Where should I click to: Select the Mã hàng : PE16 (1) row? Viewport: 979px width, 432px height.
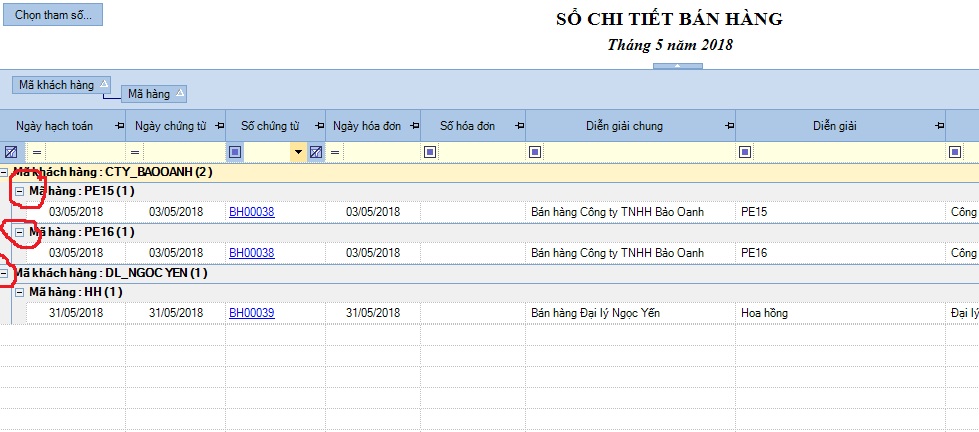(496, 232)
